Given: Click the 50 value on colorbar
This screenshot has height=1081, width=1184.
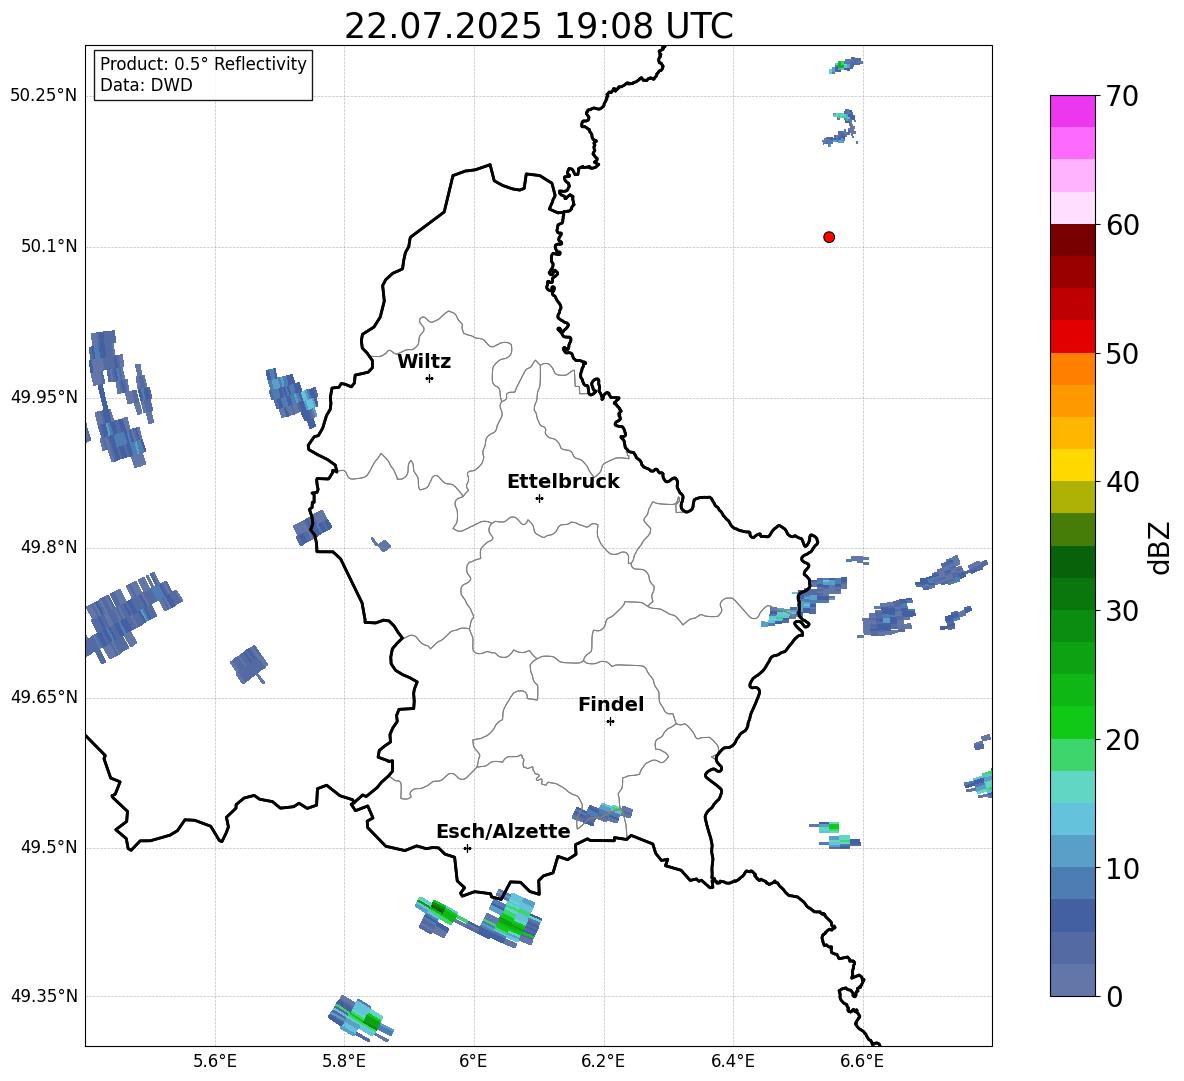Looking at the screenshot, I should point(1122,353).
